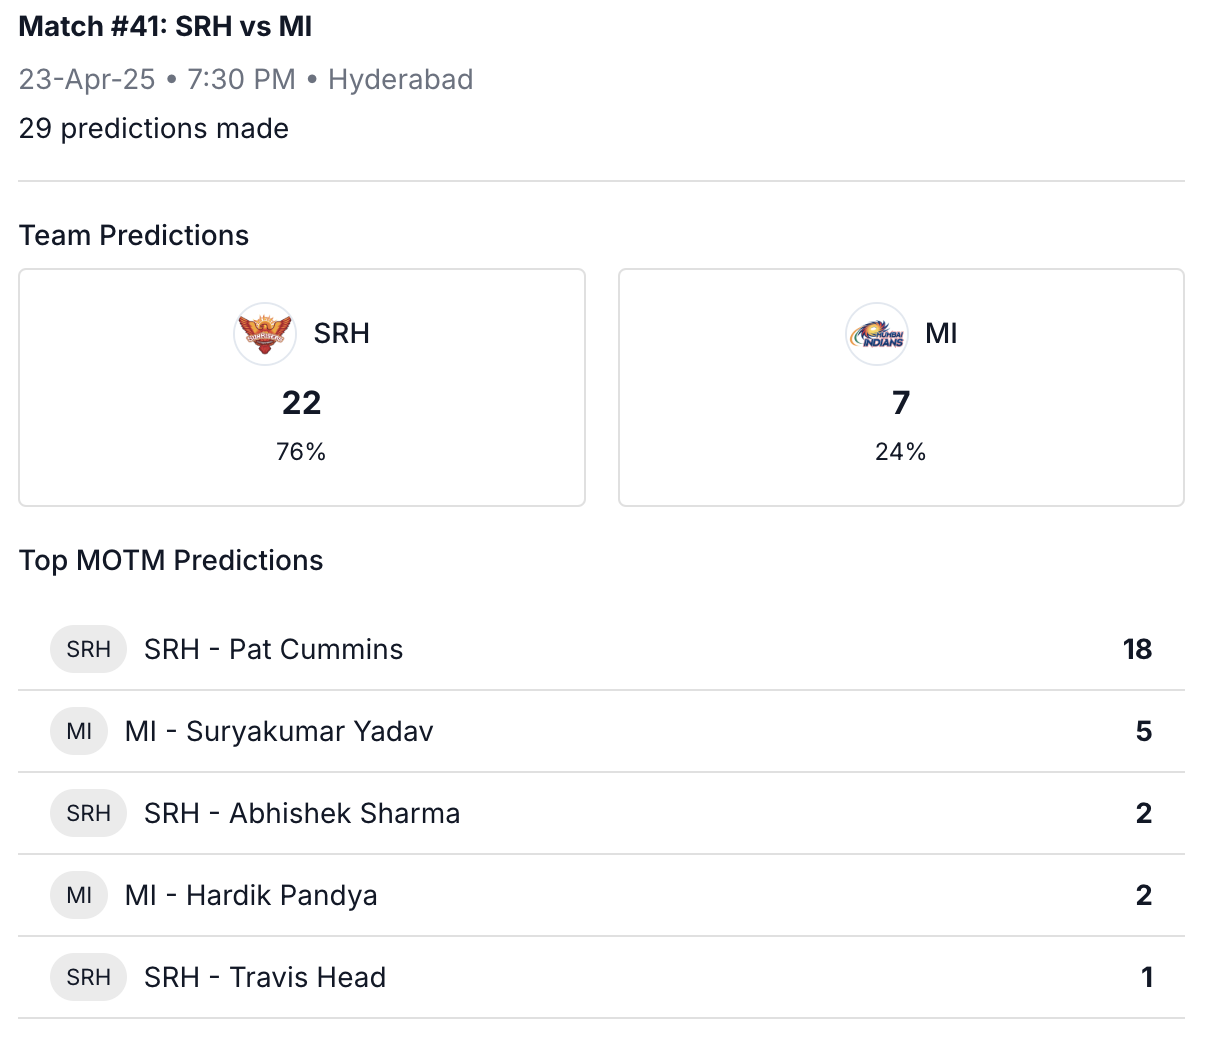1208x1042 pixels.
Task: Select SRH - Abhishek Sharma entry
Action: coord(601,813)
